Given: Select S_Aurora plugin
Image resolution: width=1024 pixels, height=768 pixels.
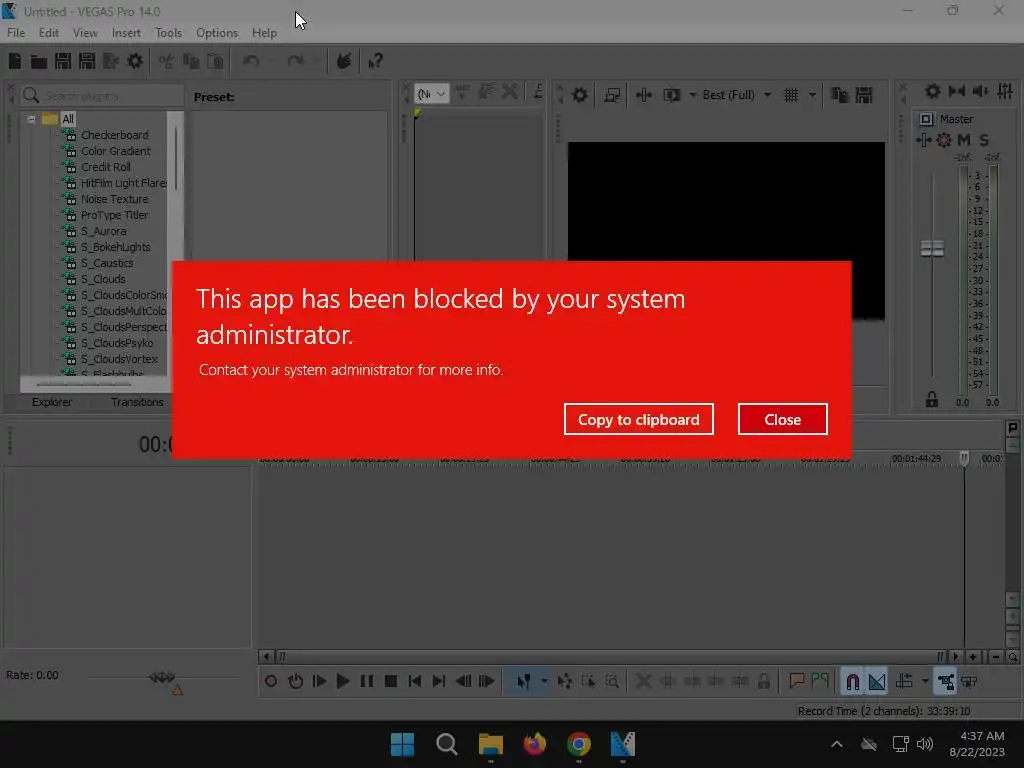Looking at the screenshot, I should [103, 231].
